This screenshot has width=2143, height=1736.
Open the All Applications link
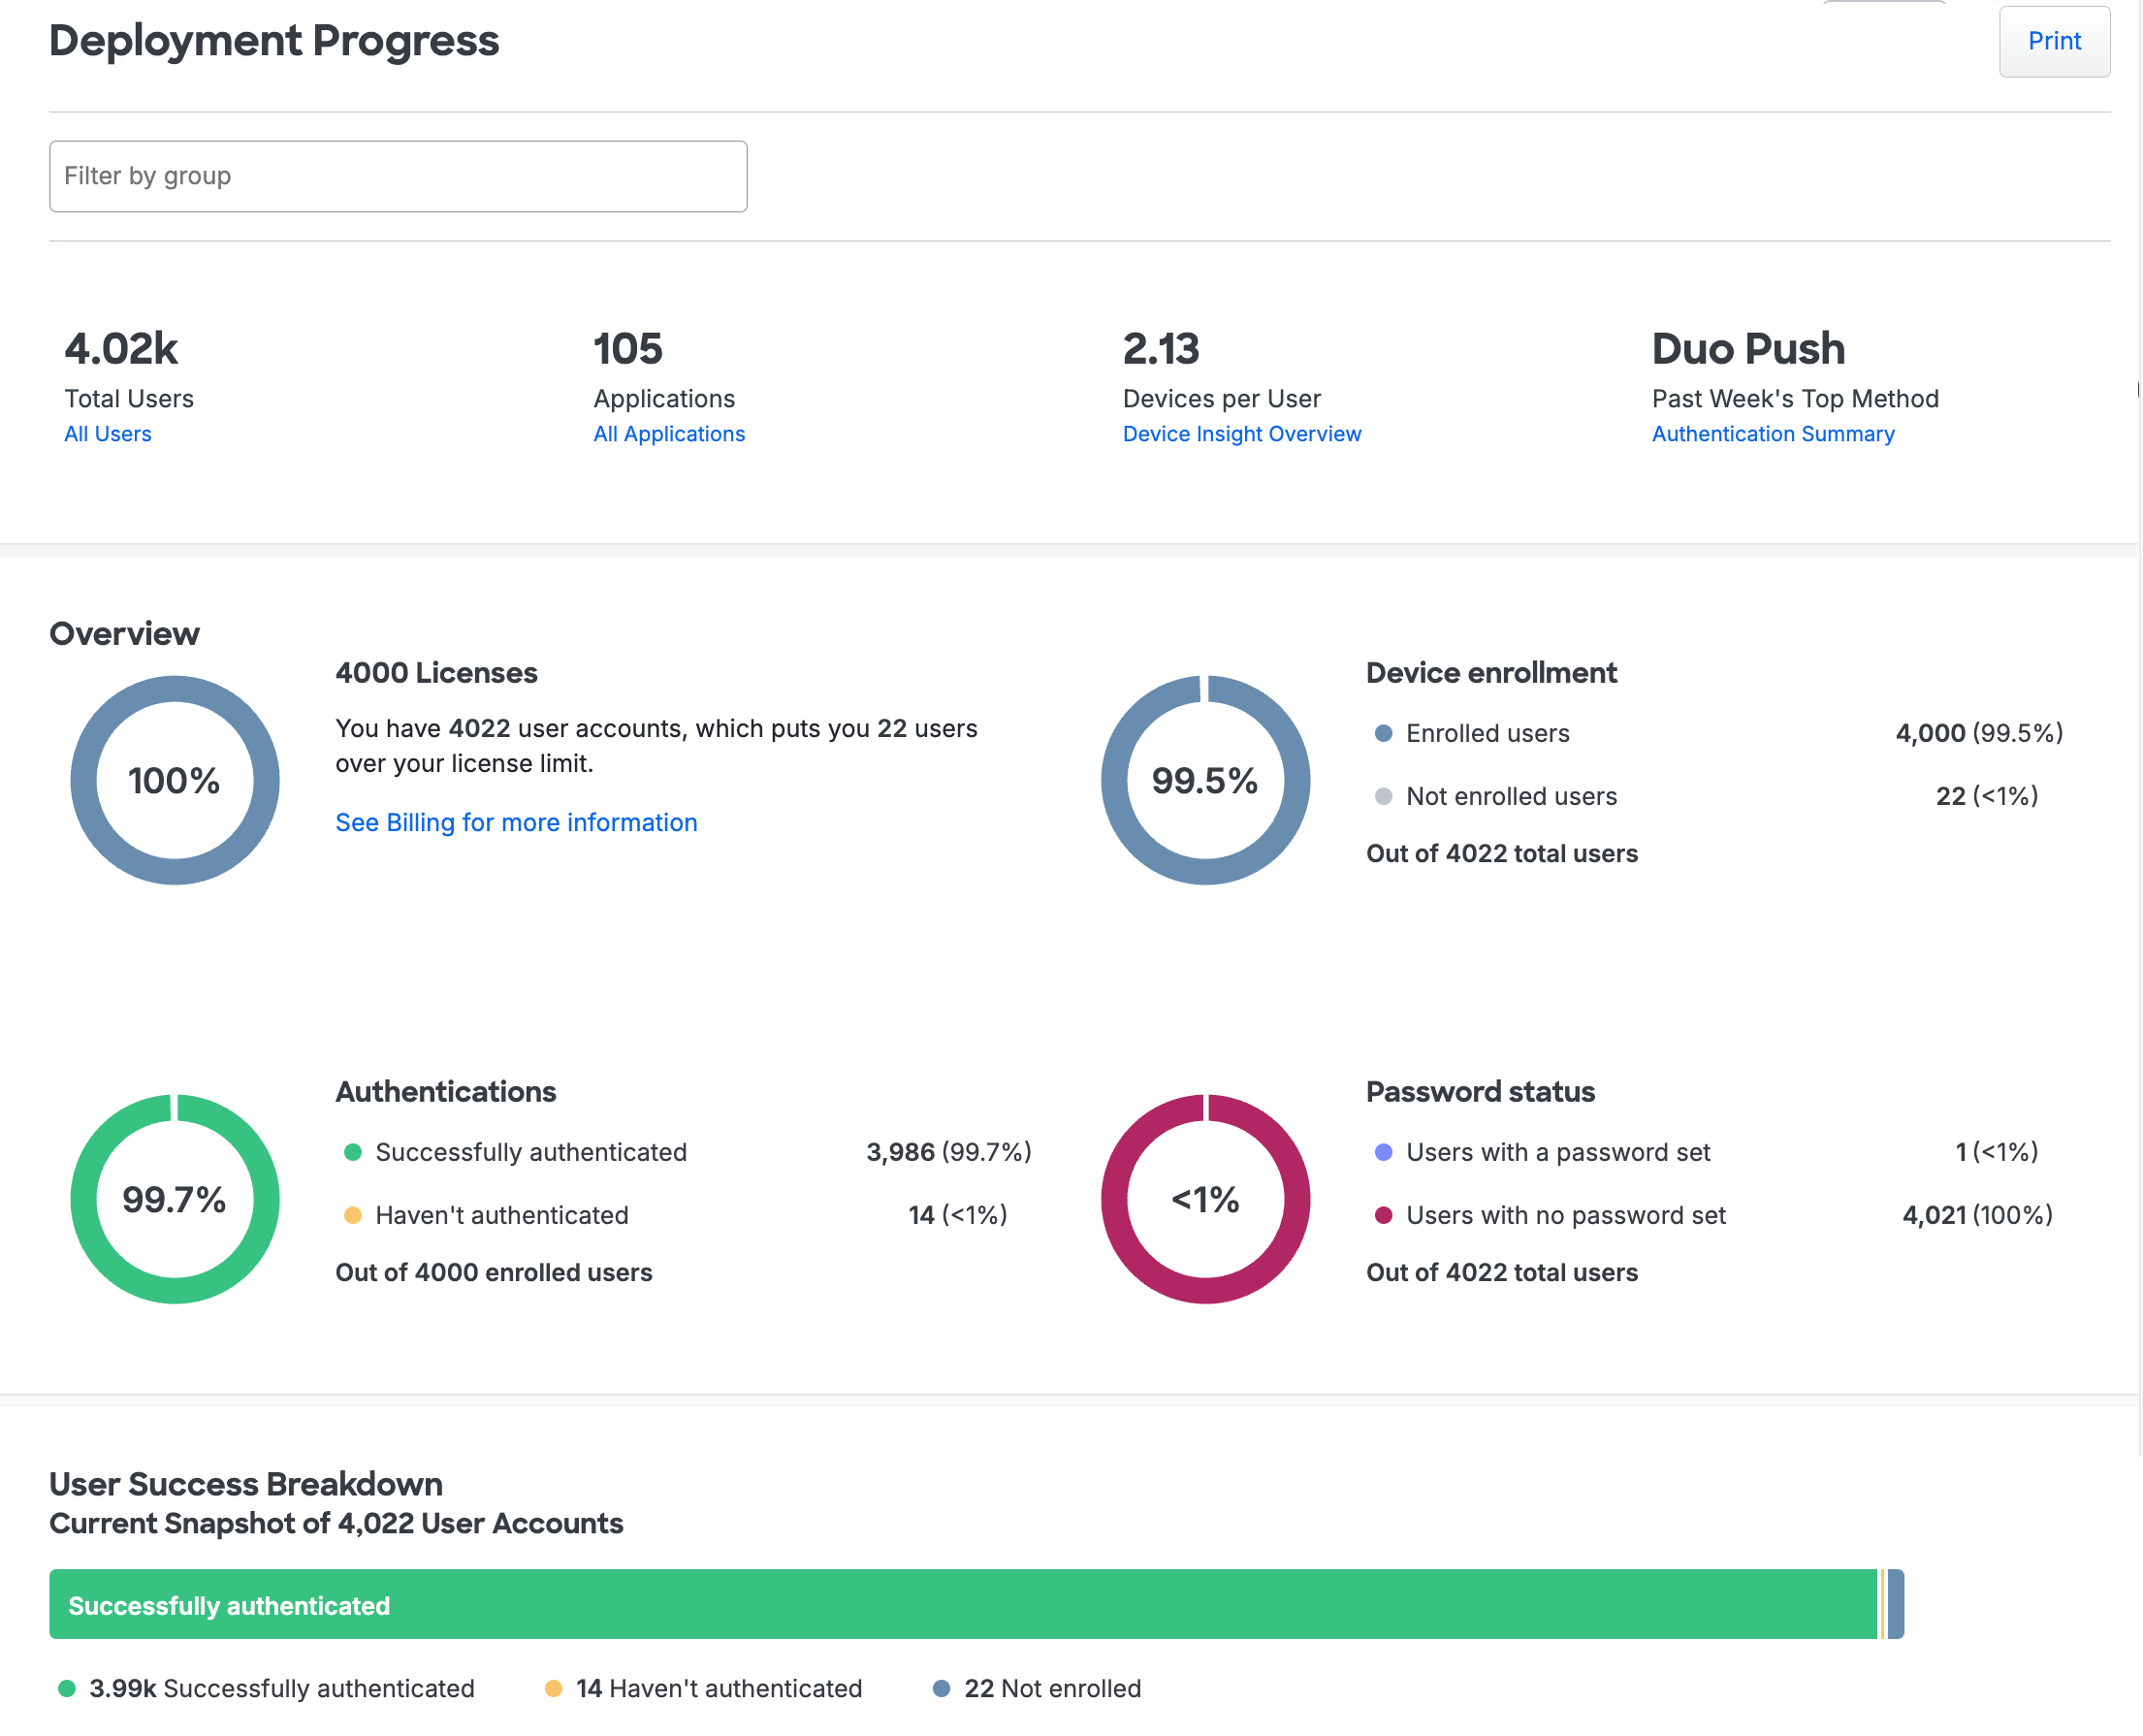tap(668, 434)
